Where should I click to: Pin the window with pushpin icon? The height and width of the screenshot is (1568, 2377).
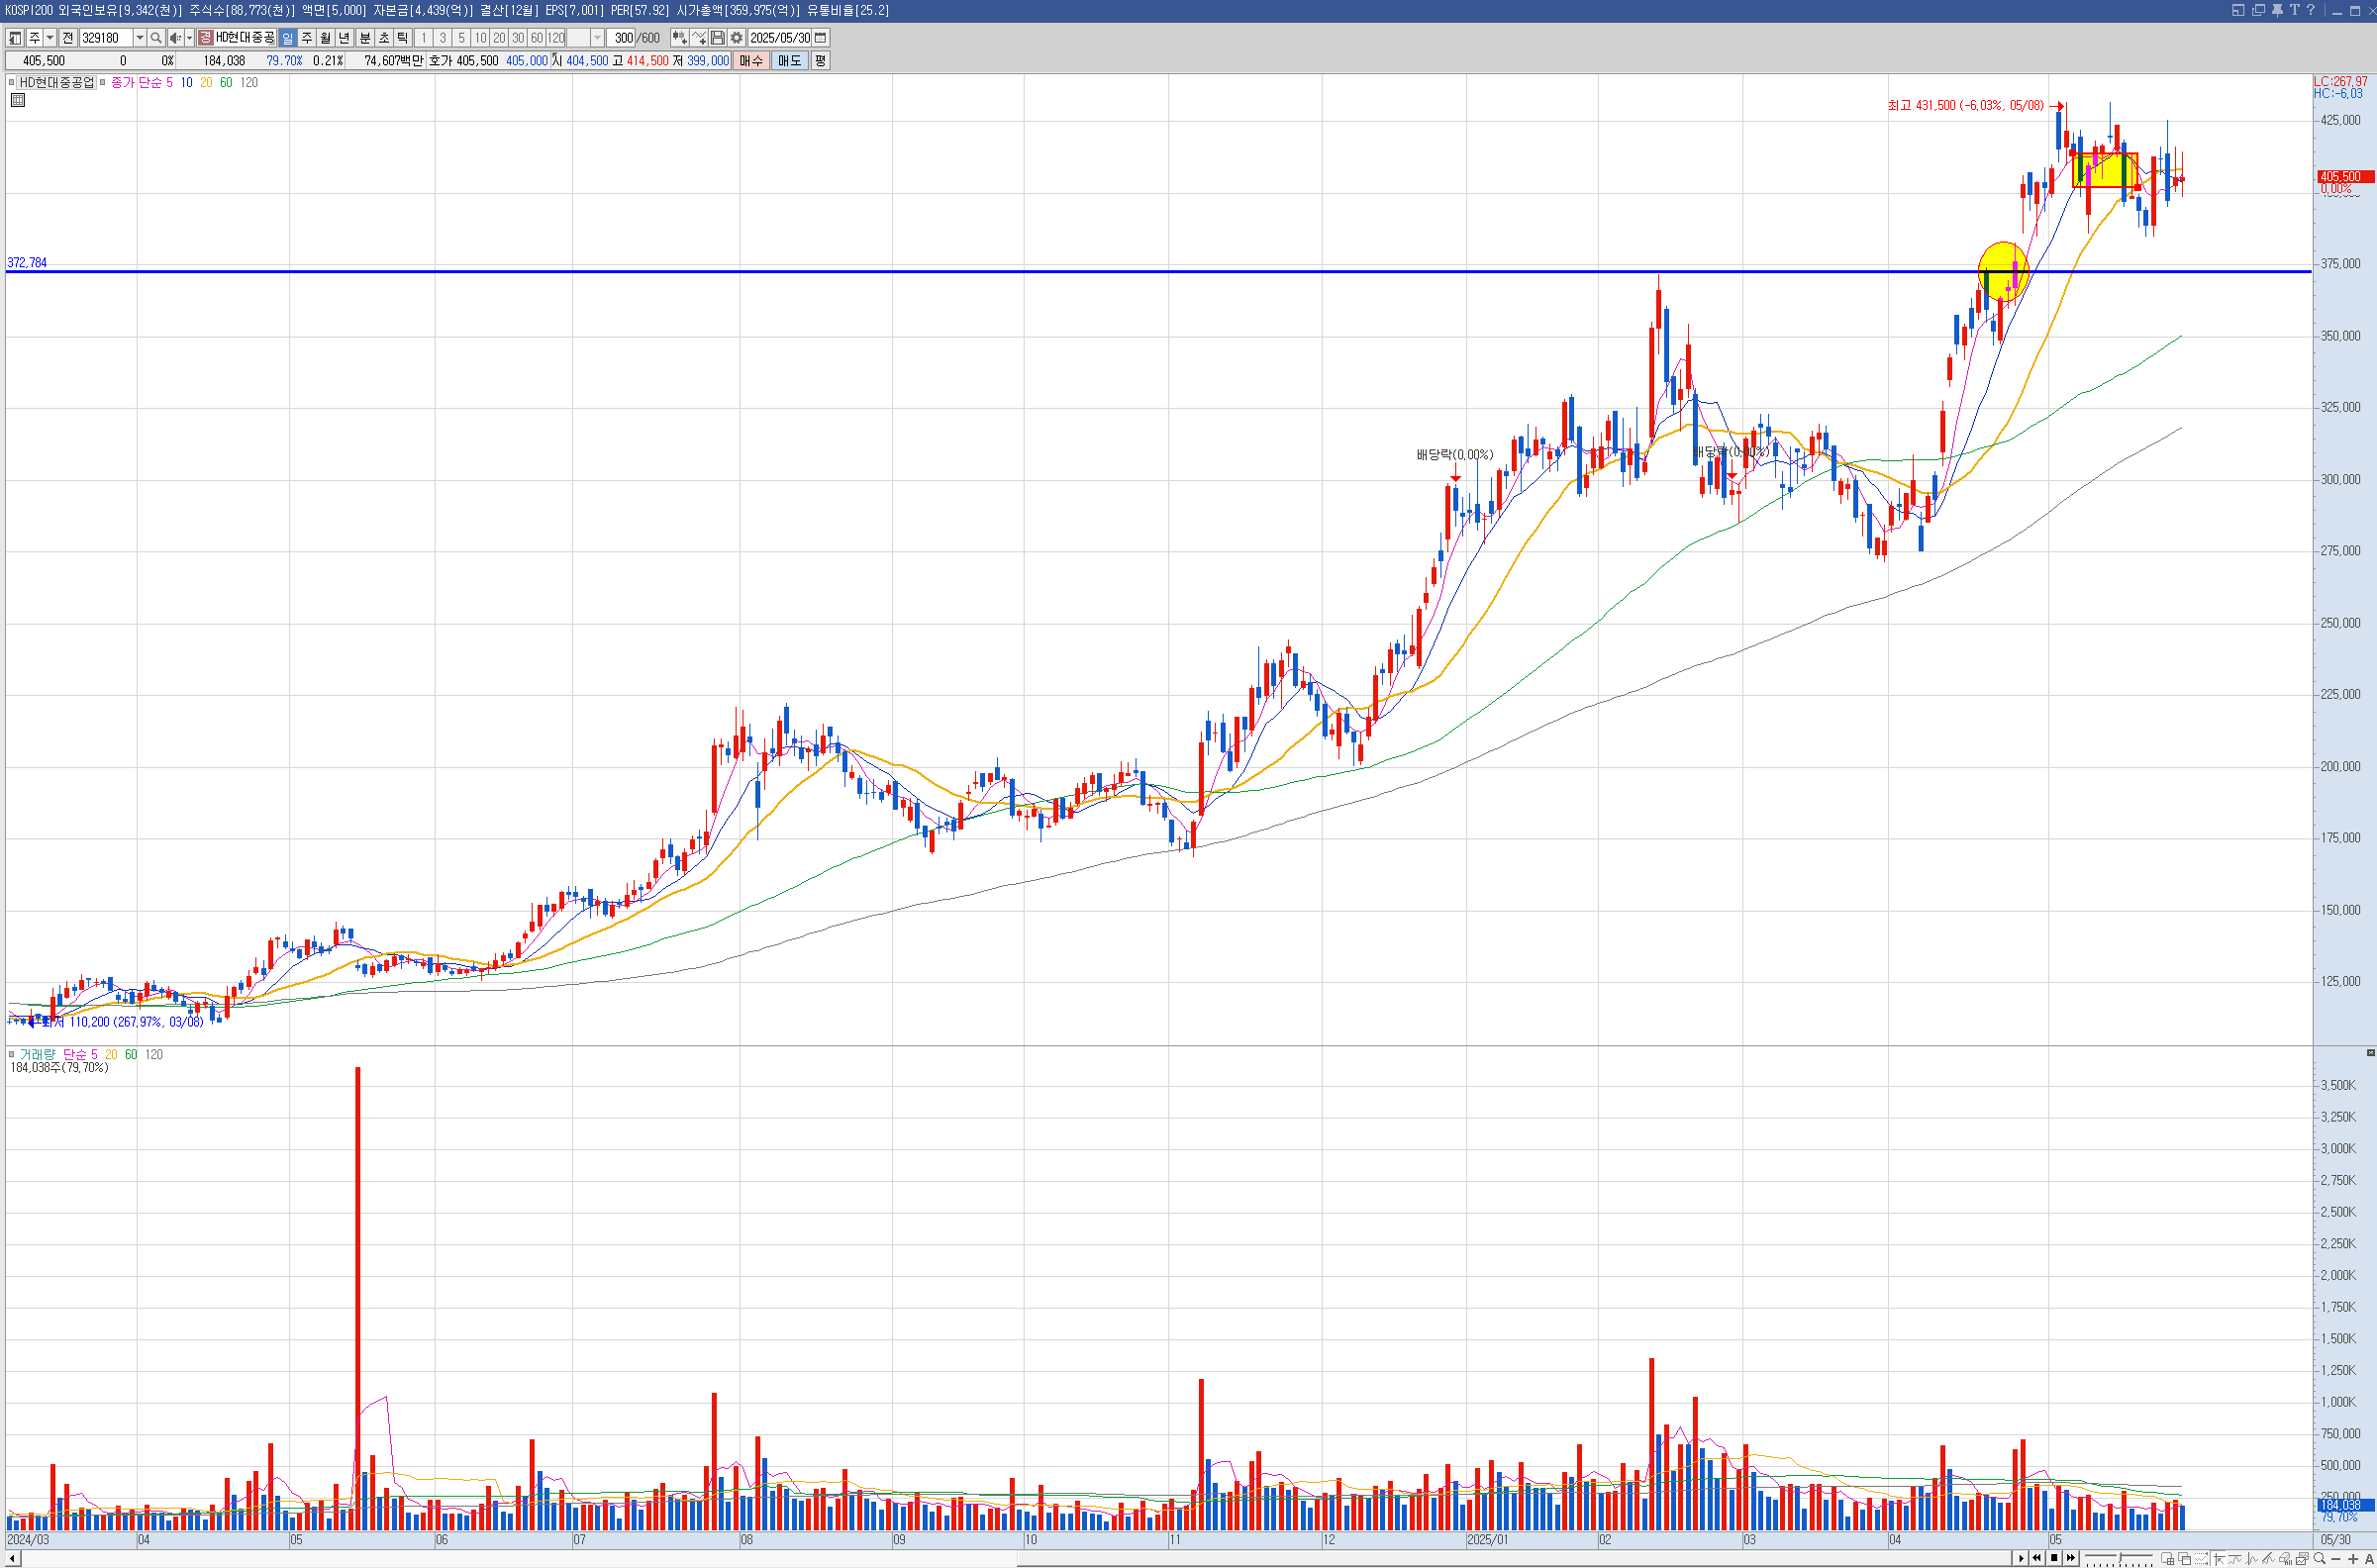(x=2277, y=10)
